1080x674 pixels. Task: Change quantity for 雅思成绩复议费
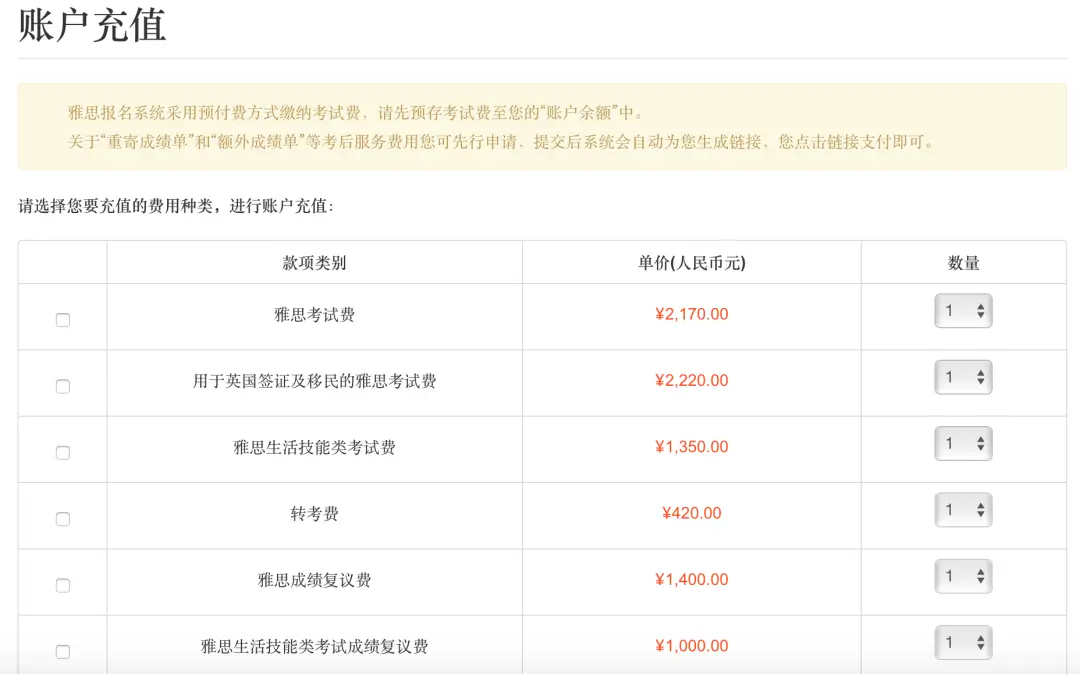pos(963,576)
